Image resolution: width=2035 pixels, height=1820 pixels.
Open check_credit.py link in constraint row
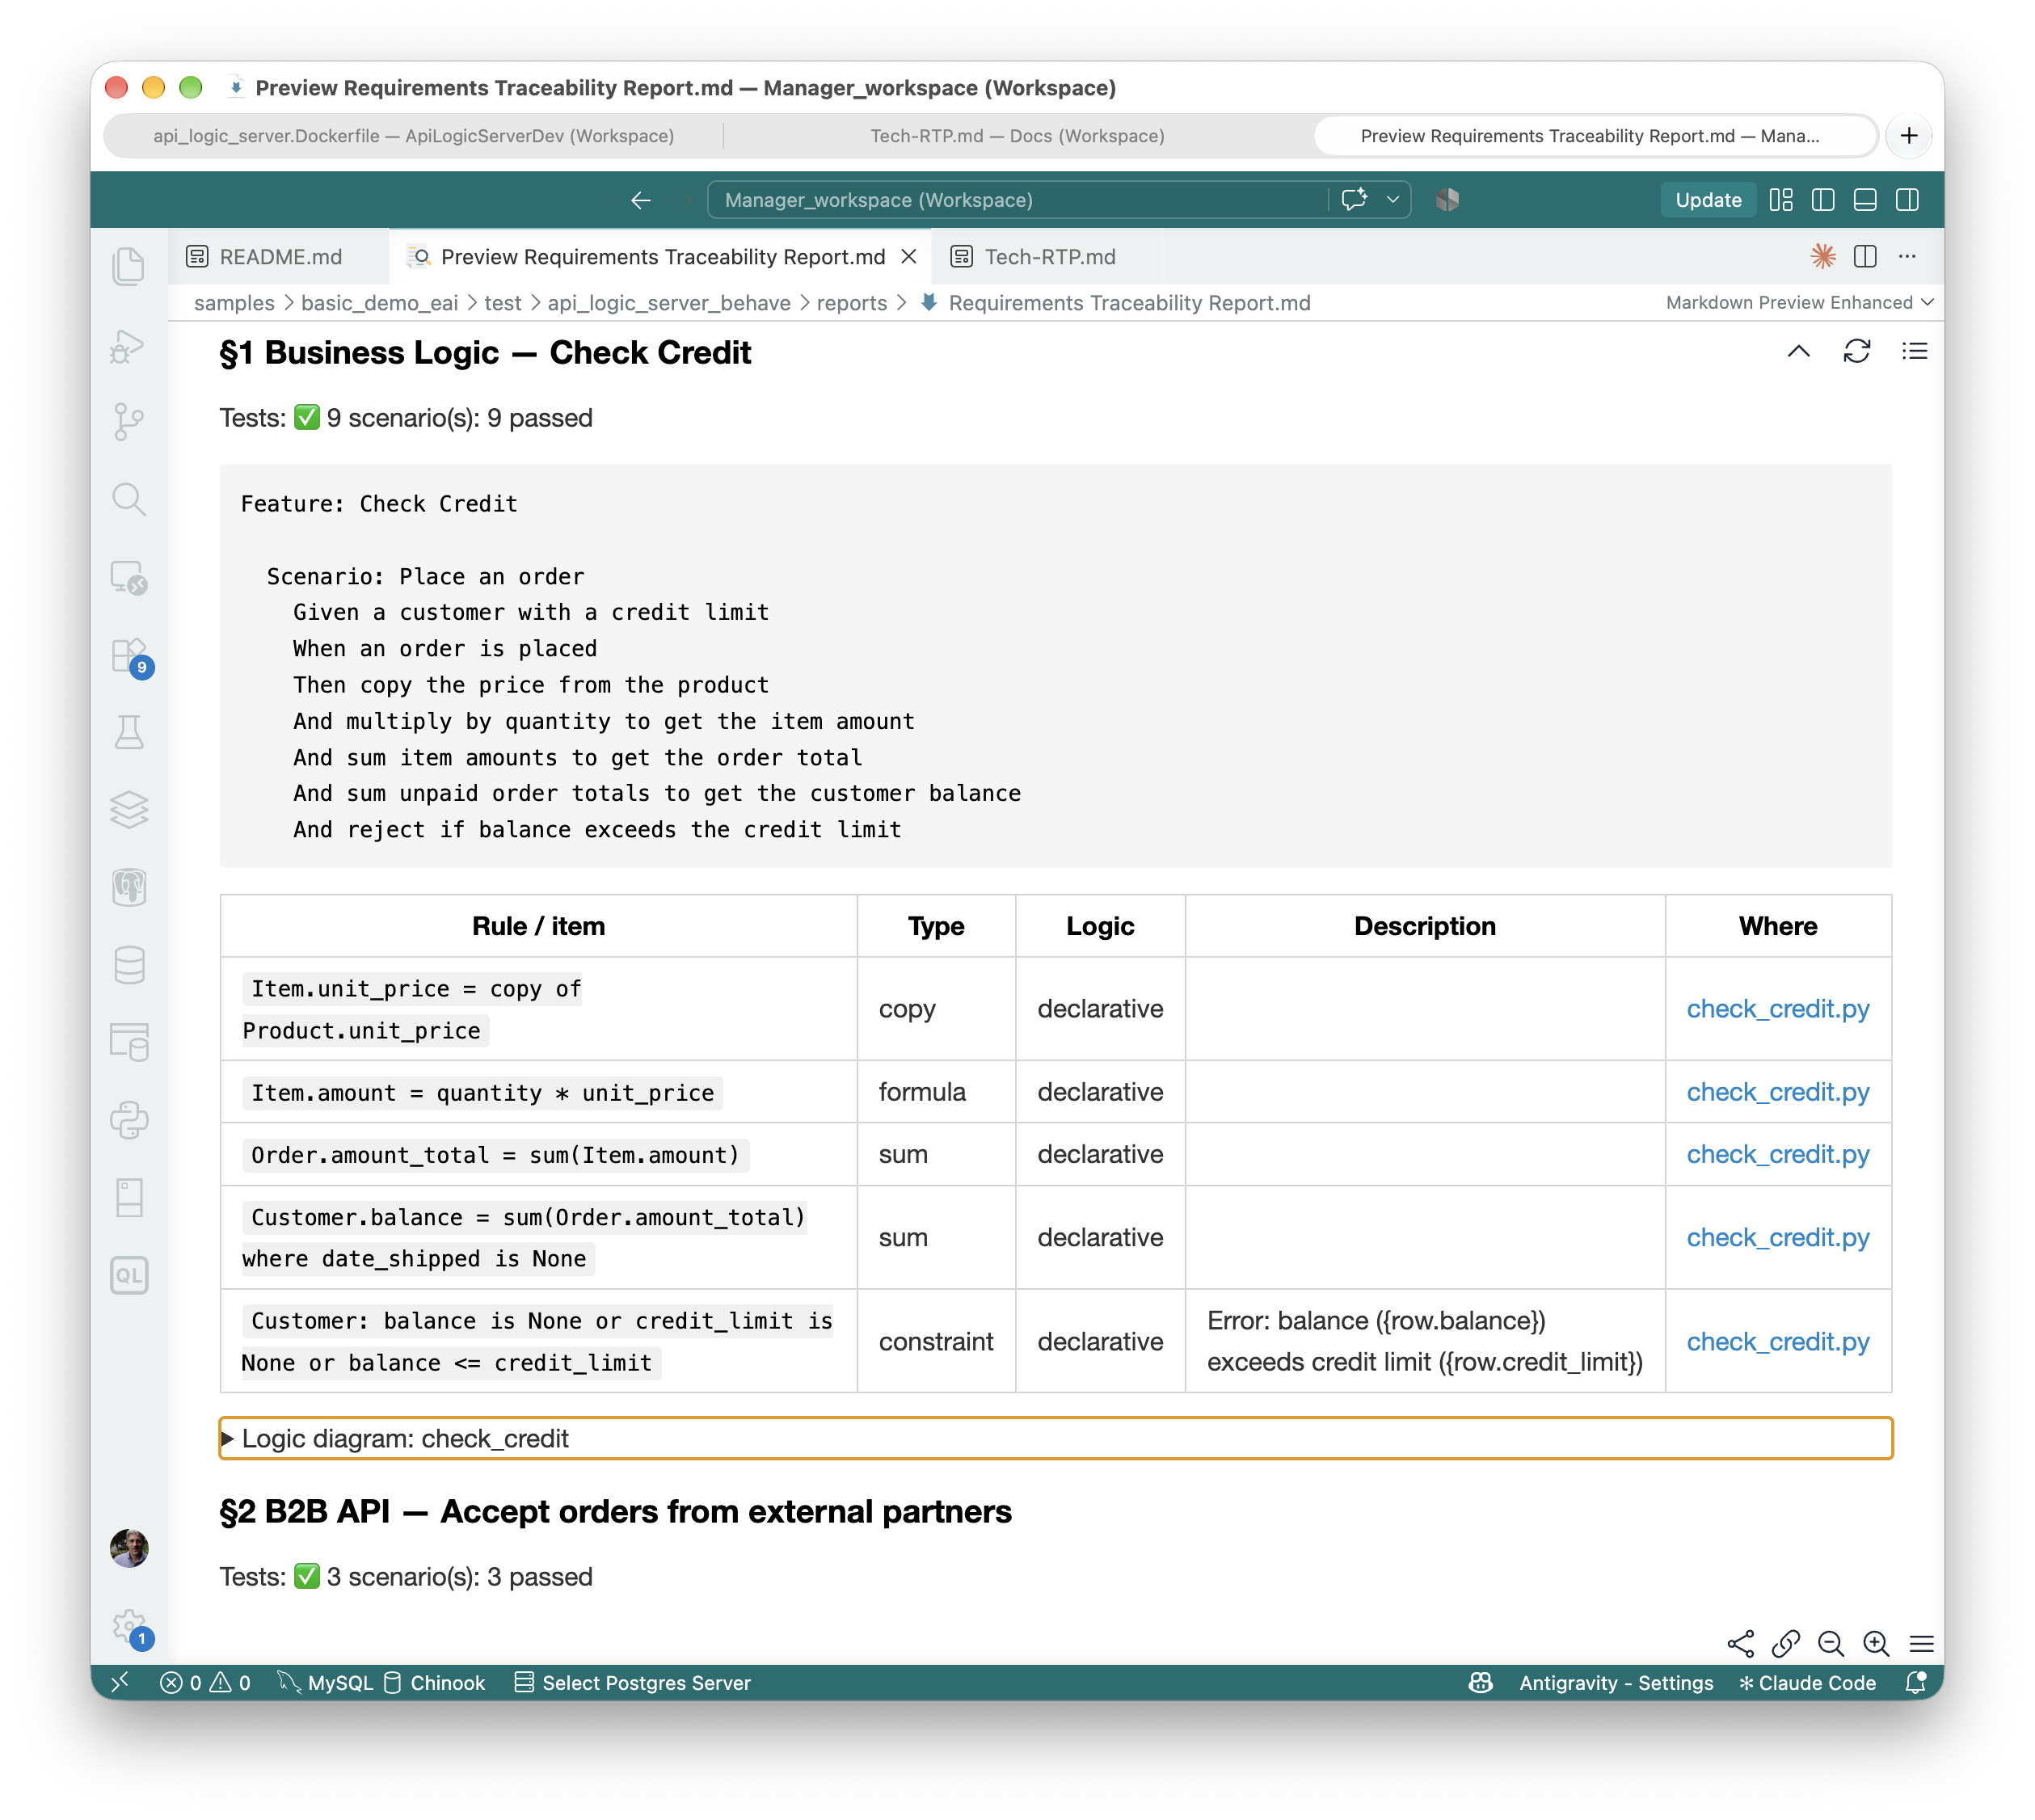pos(1777,1342)
